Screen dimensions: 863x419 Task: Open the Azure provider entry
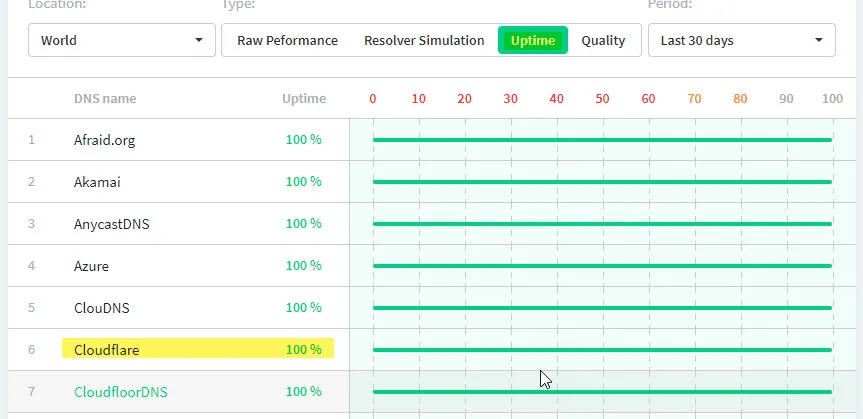(91, 266)
